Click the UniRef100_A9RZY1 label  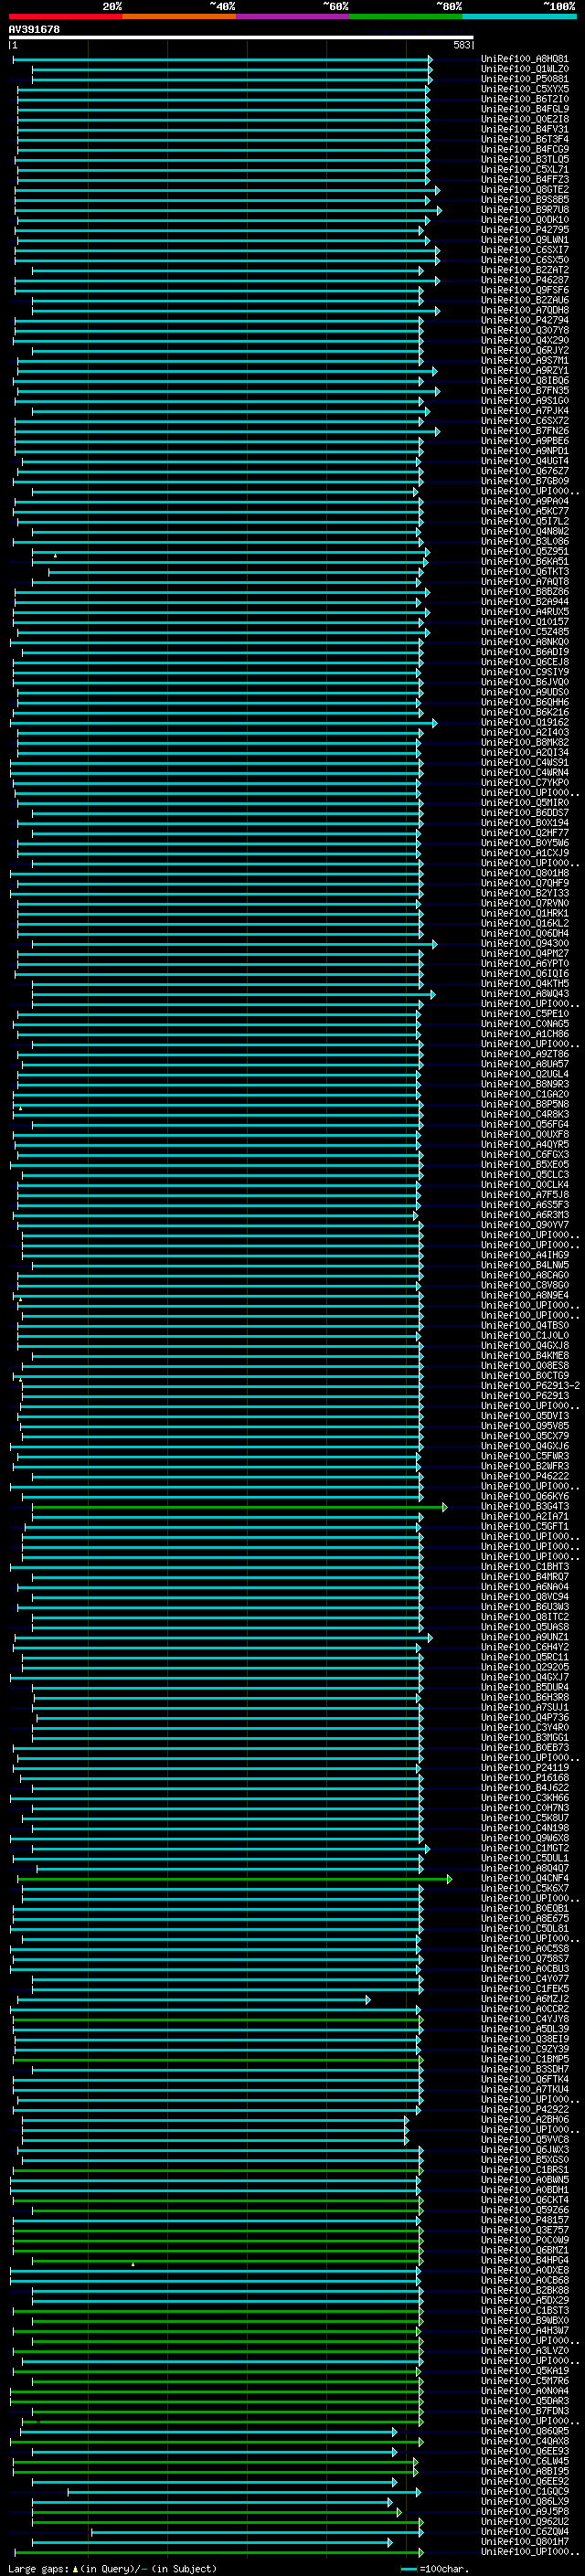click(524, 371)
